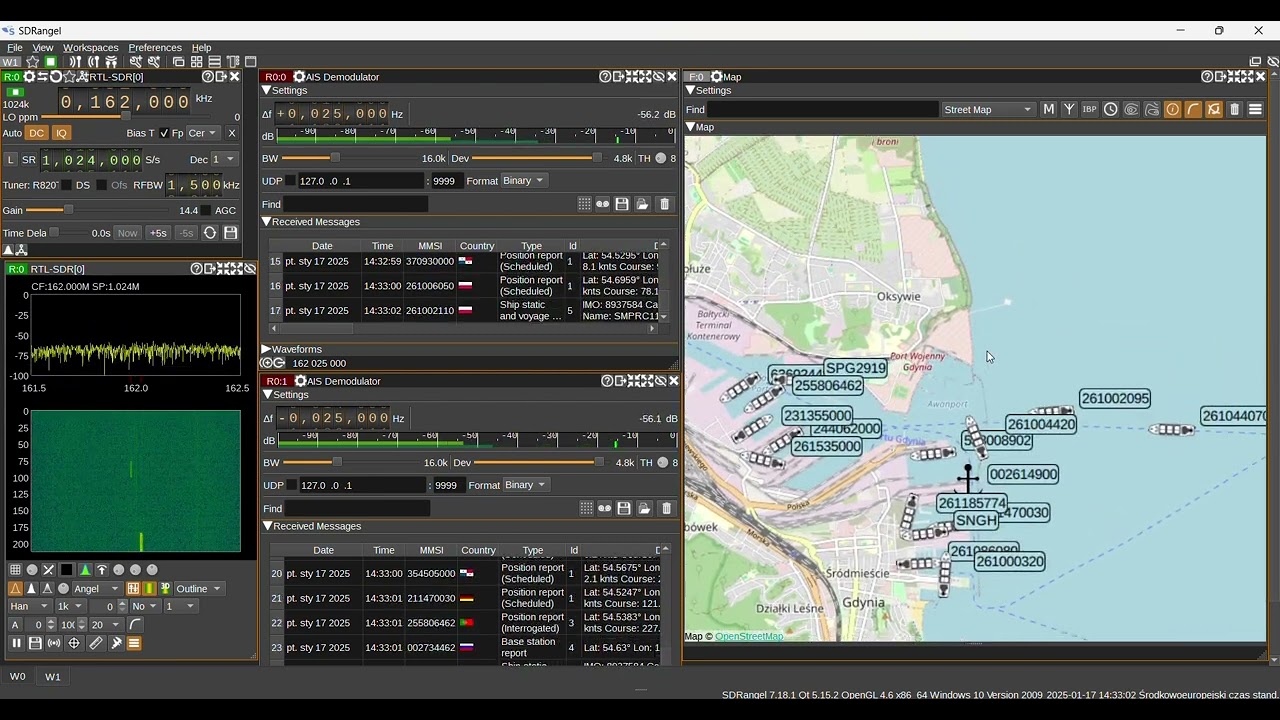Open RTL-SDR help question-mark icon
This screenshot has height=720, width=1280.
[207, 77]
